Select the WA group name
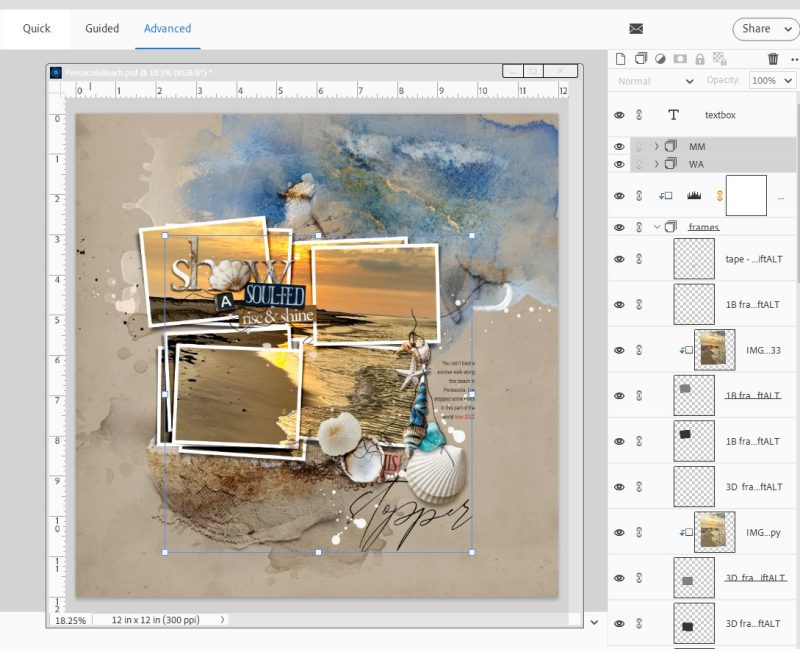The height and width of the screenshot is (649, 800). tap(696, 164)
